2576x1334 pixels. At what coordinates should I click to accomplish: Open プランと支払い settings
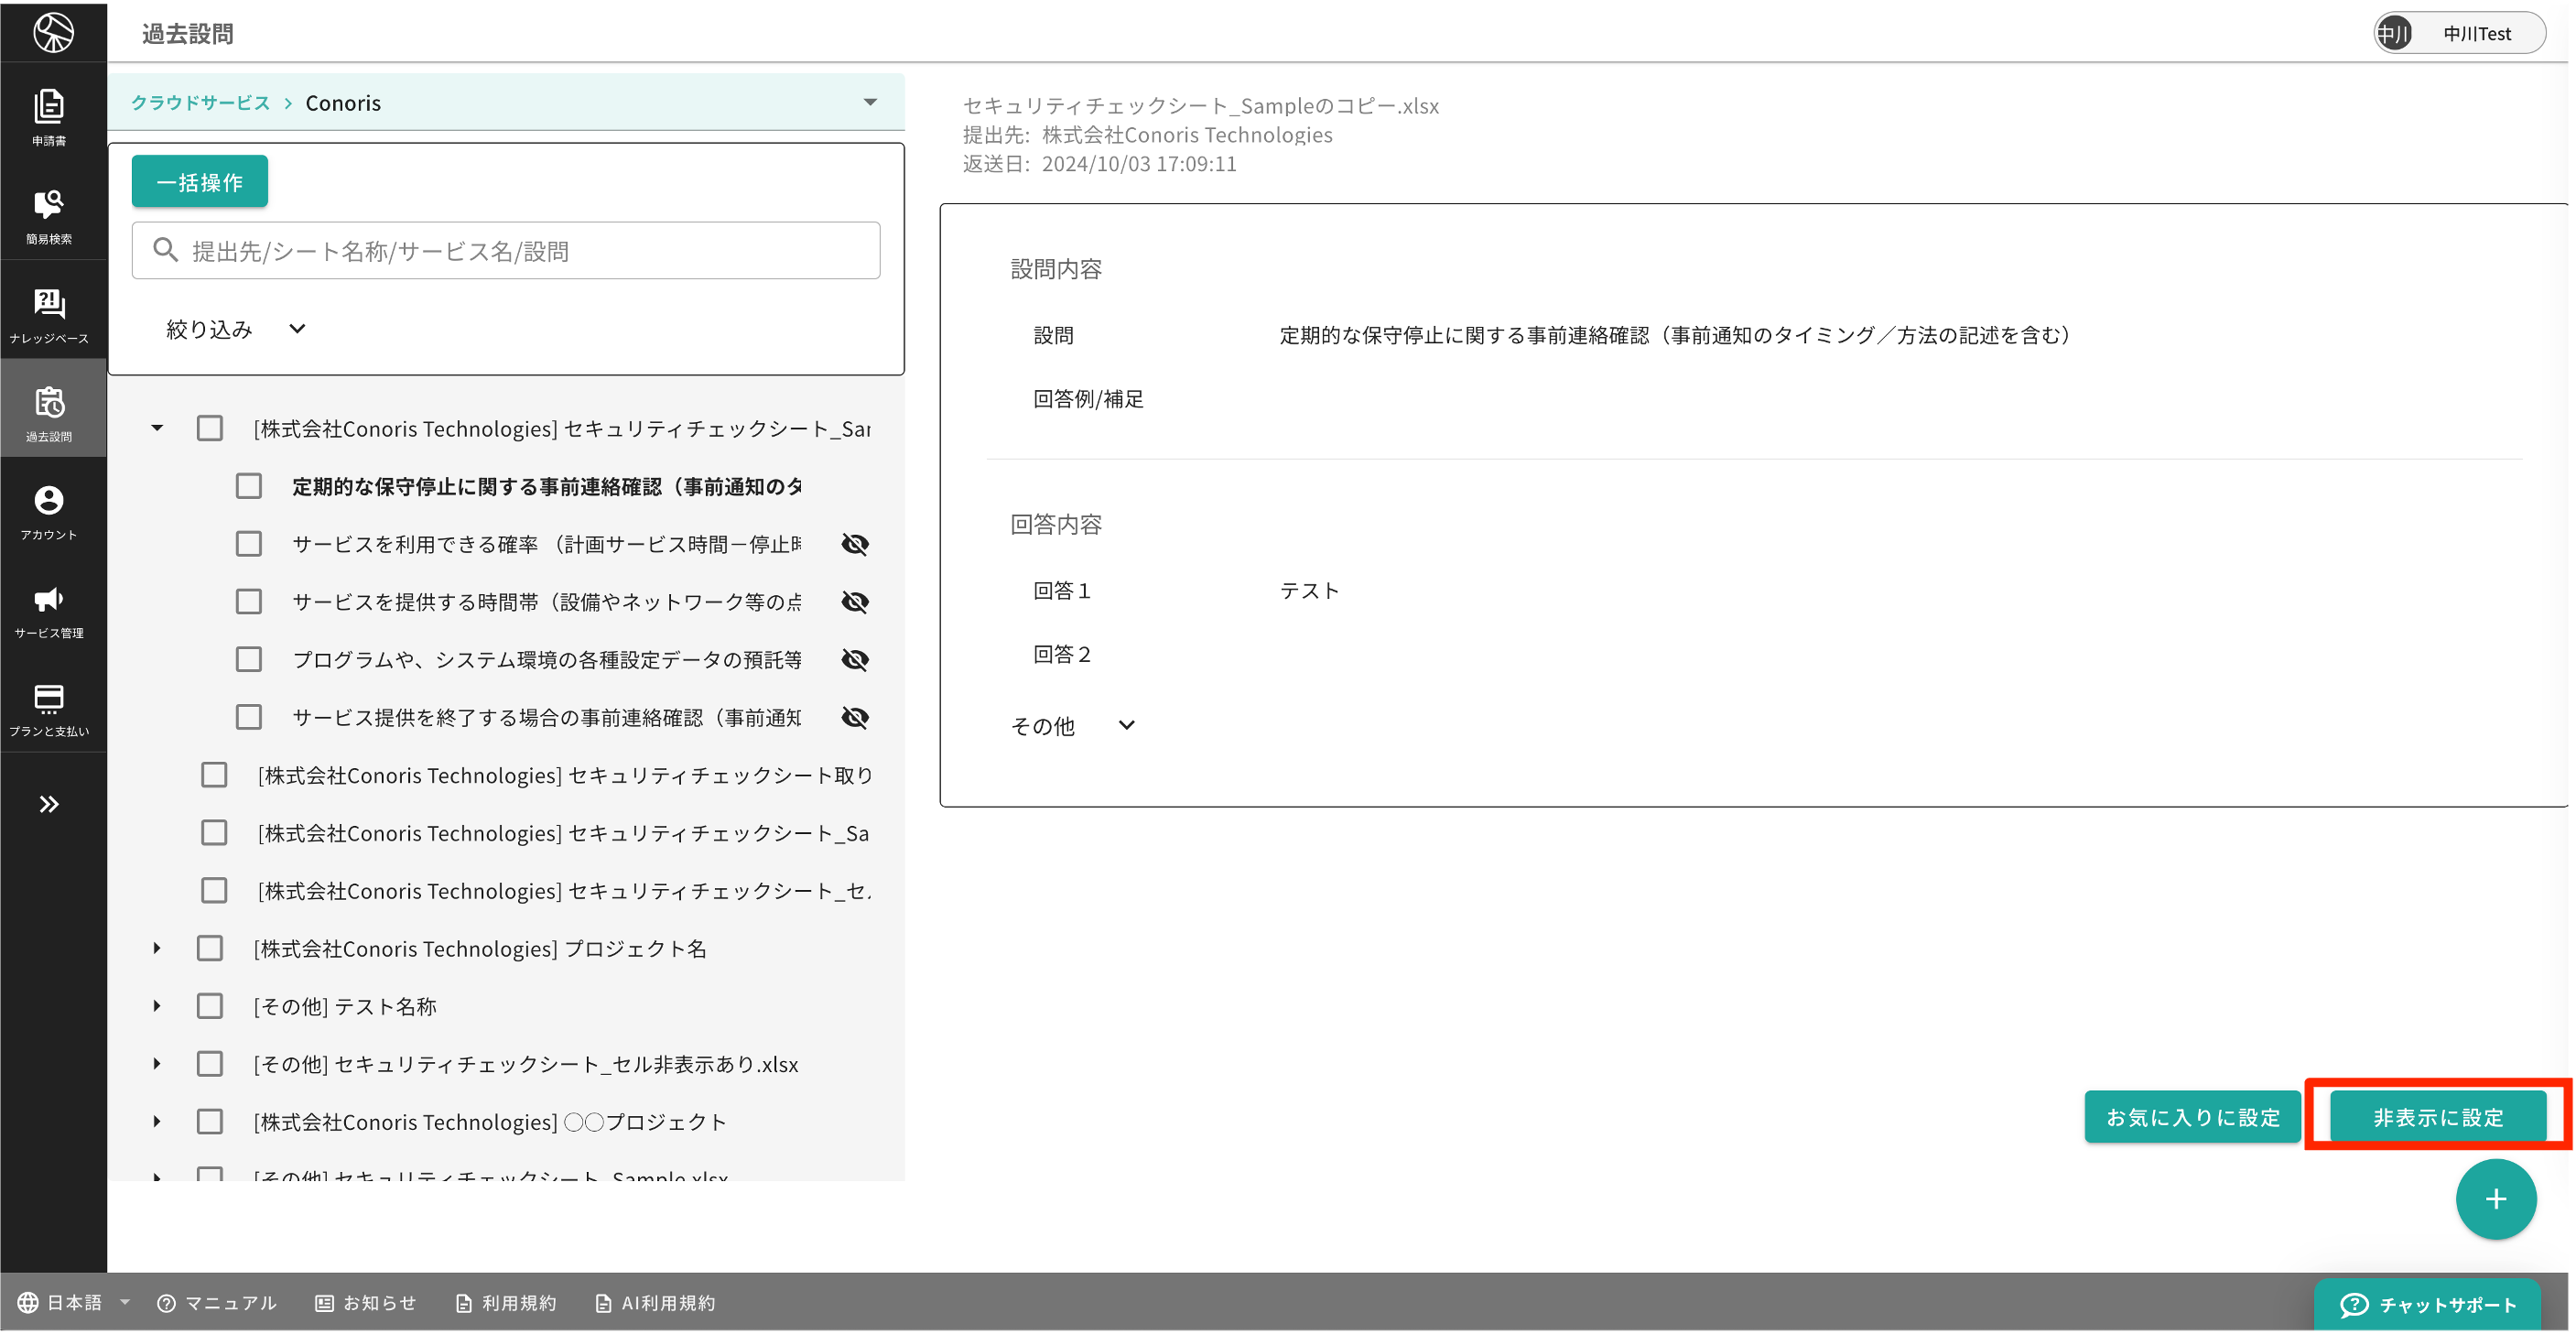[x=50, y=708]
